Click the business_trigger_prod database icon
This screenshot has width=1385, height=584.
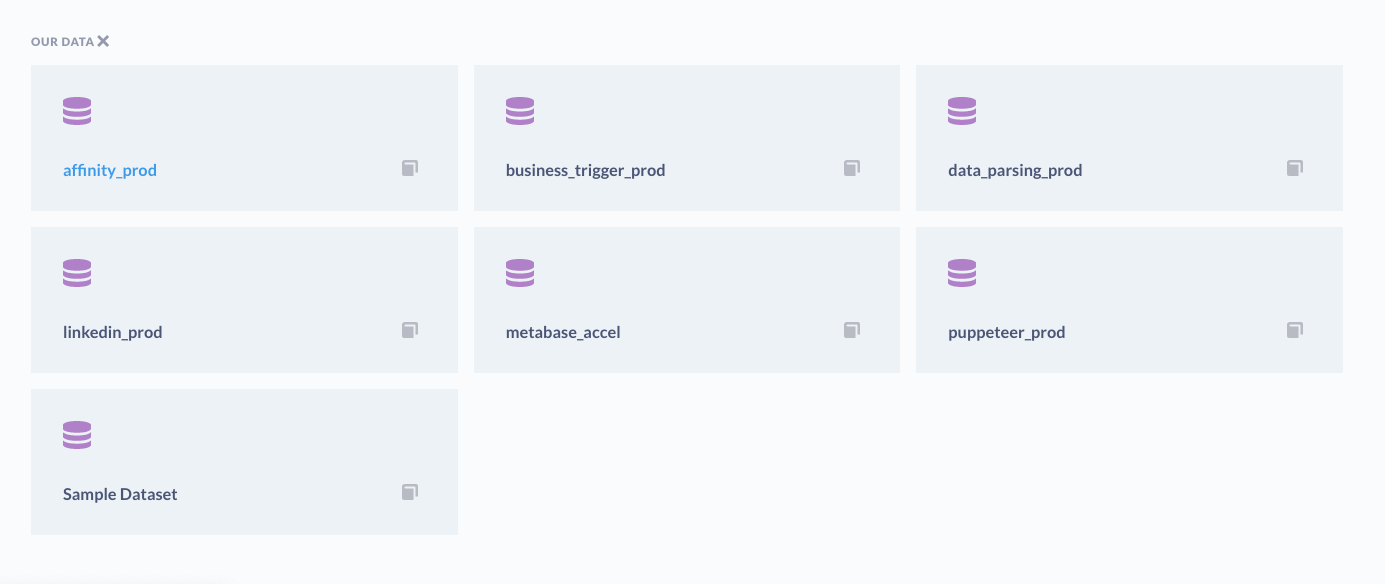click(x=520, y=111)
